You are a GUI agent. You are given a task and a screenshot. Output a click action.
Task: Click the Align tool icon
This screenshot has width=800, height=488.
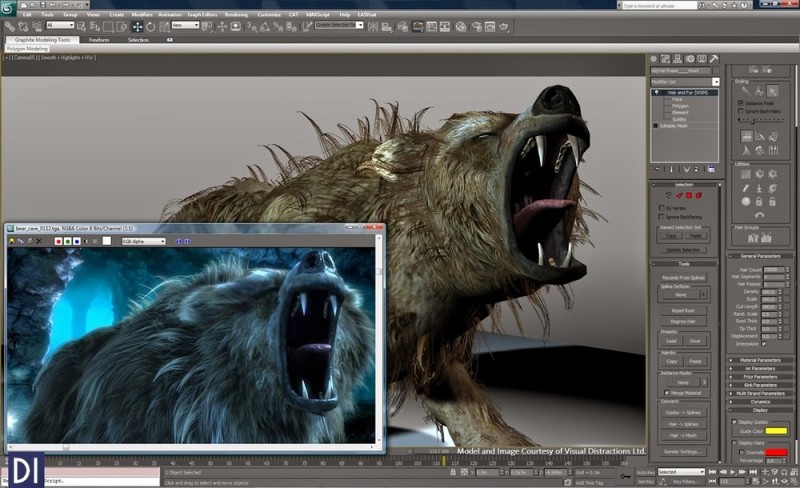point(387,27)
